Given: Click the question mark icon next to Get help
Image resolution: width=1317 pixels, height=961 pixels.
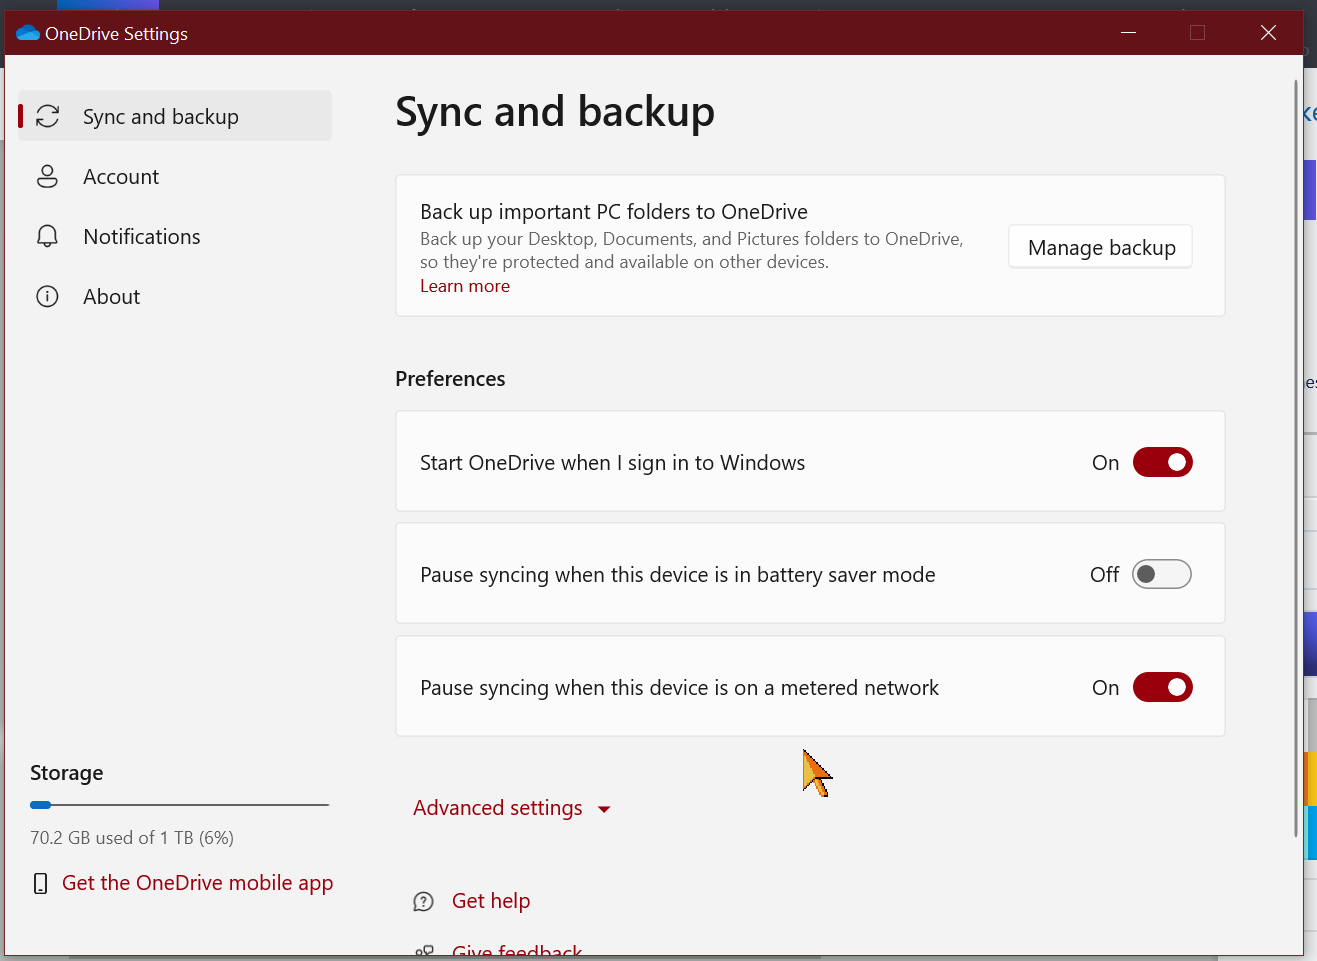Looking at the screenshot, I should pos(423,901).
